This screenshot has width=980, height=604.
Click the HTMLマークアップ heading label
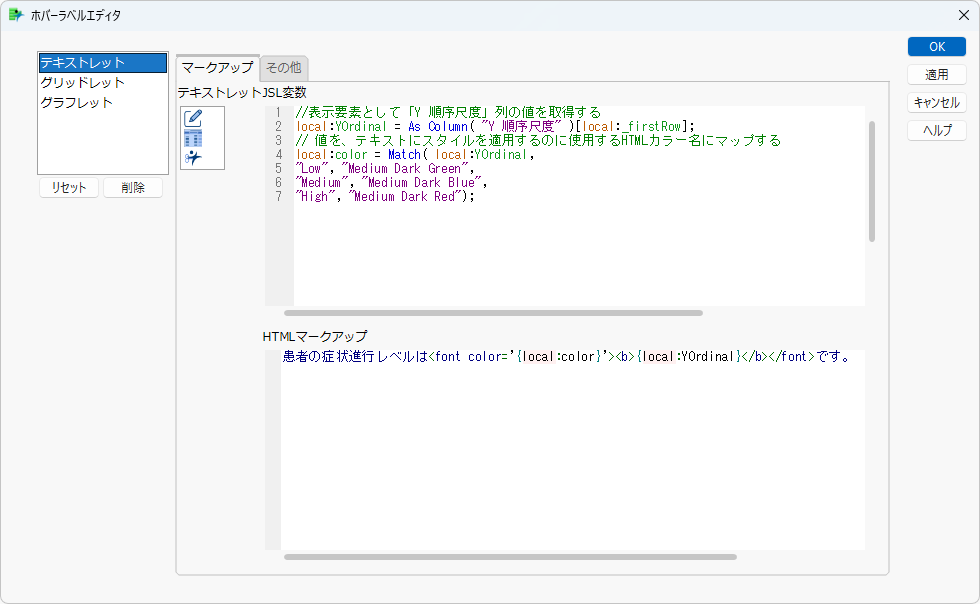[315, 336]
